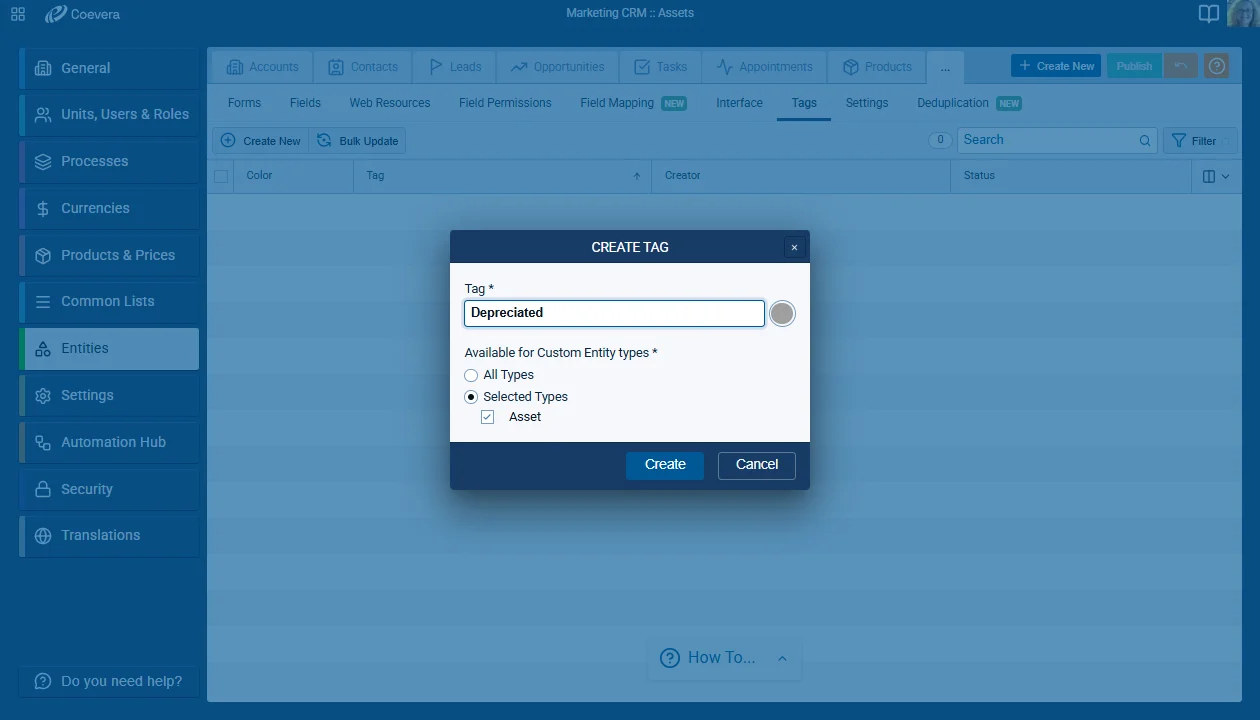Click top-right Create New button
The image size is (1260, 720).
click(1056, 66)
